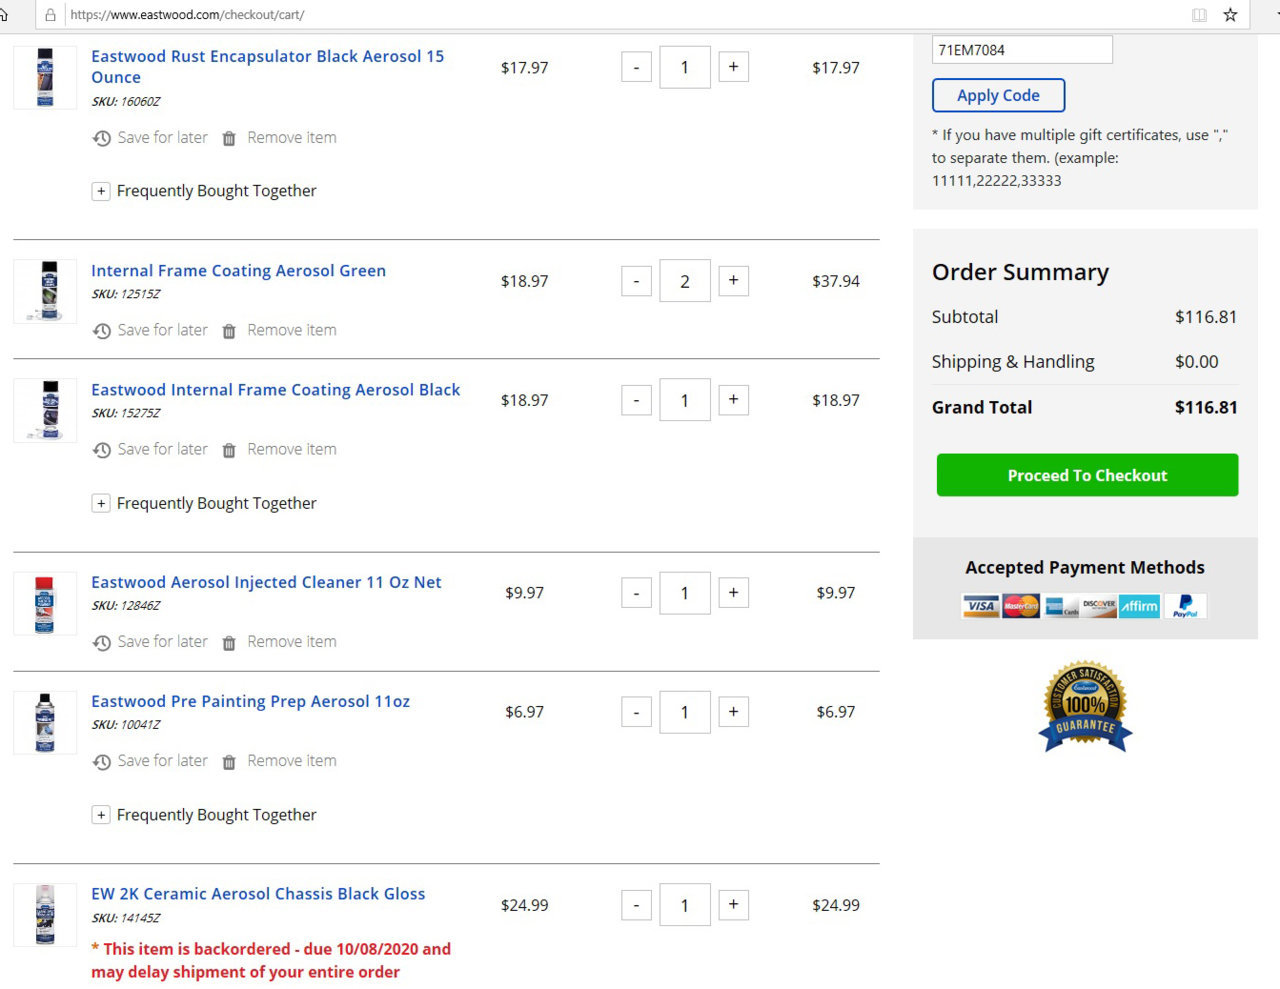The image size is (1280, 989).
Task: Click trash icon for Internal Frame Coating Black
Action: coord(229,450)
